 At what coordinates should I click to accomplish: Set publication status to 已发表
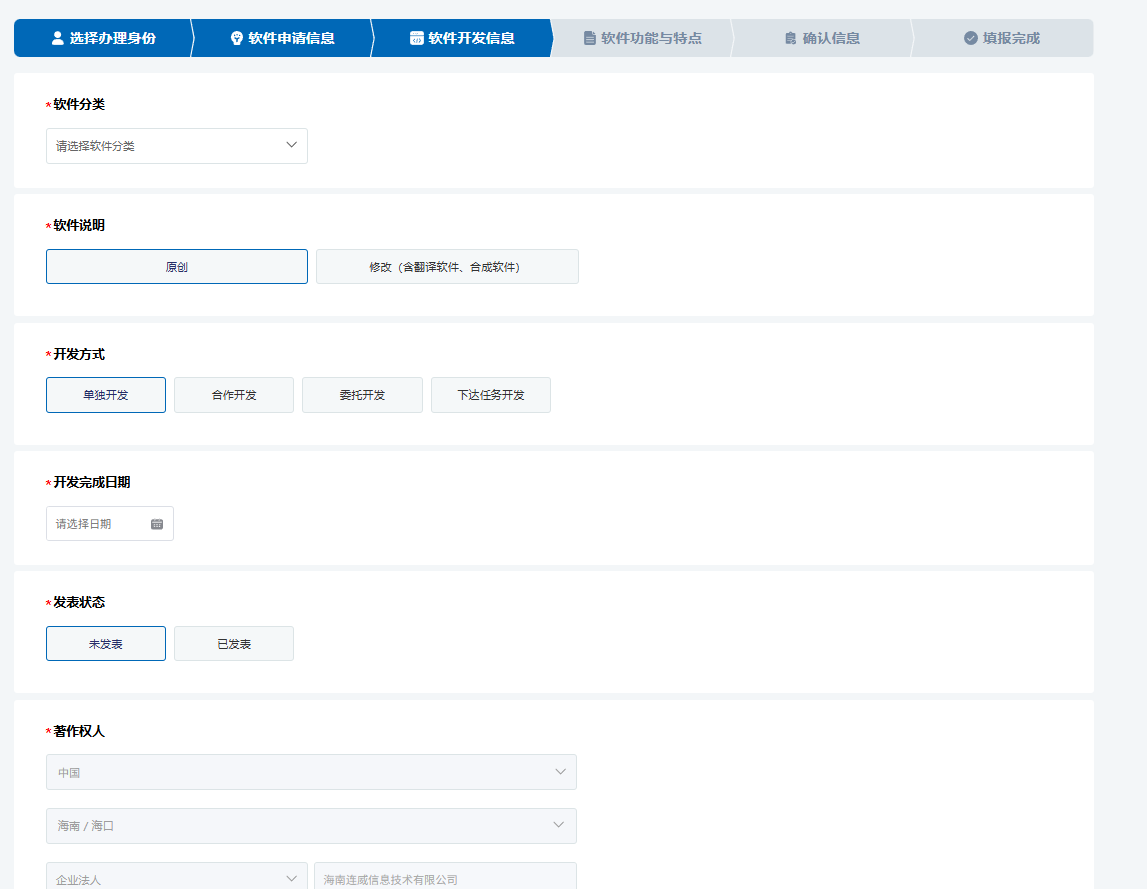coord(234,644)
